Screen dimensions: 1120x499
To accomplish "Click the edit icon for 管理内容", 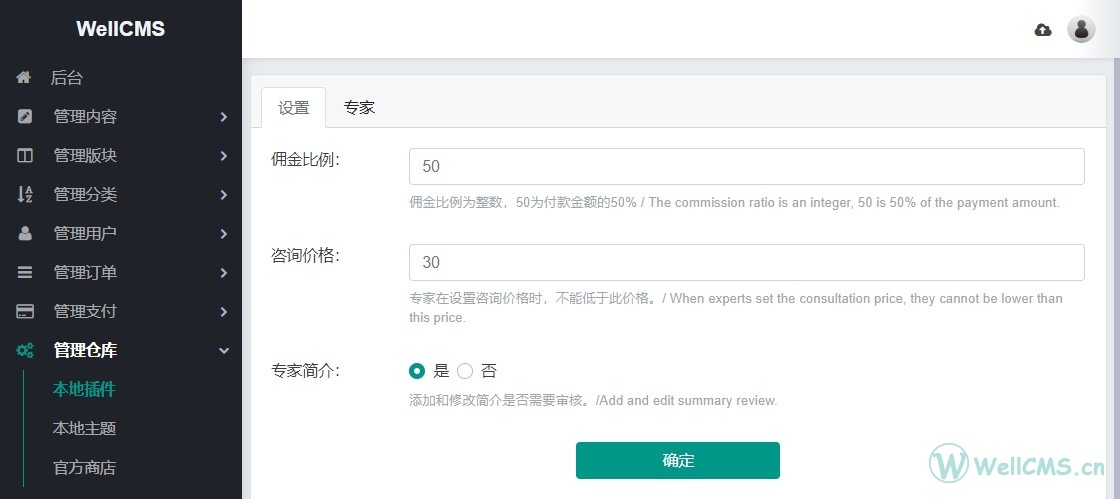I will tap(24, 116).
